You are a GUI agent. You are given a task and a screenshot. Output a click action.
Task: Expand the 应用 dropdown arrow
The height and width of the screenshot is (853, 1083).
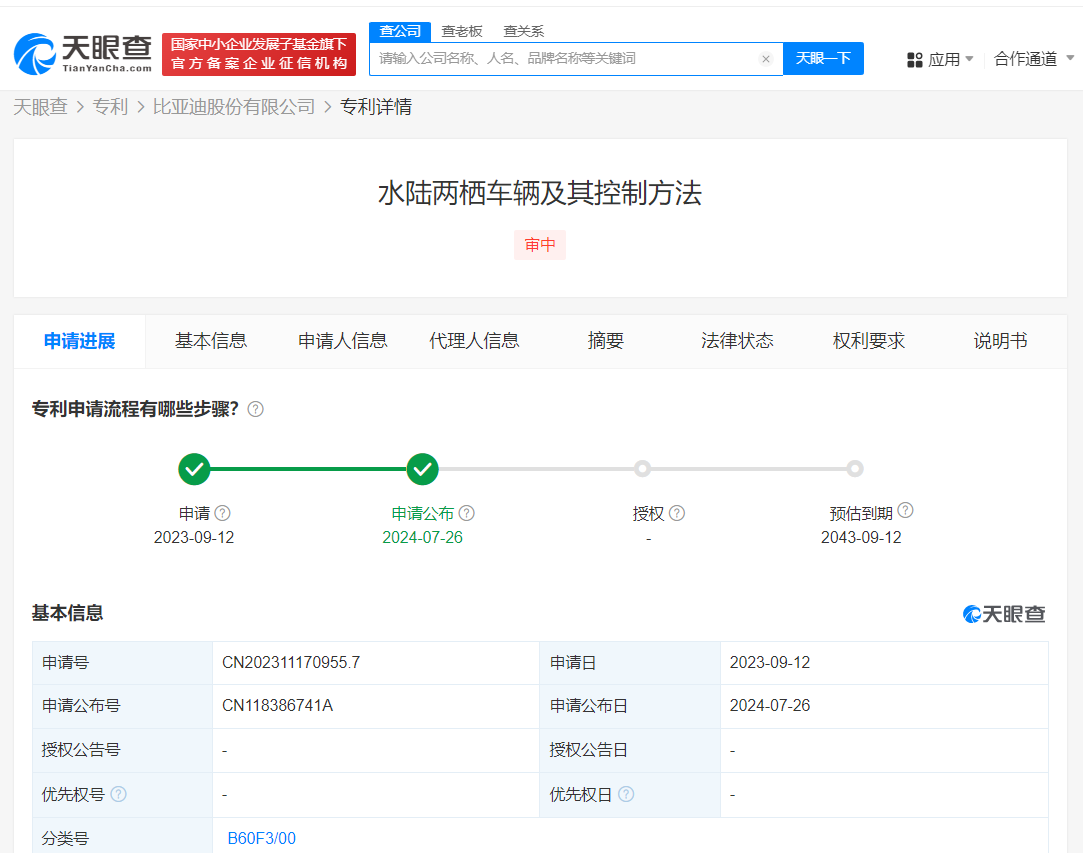coord(967,59)
